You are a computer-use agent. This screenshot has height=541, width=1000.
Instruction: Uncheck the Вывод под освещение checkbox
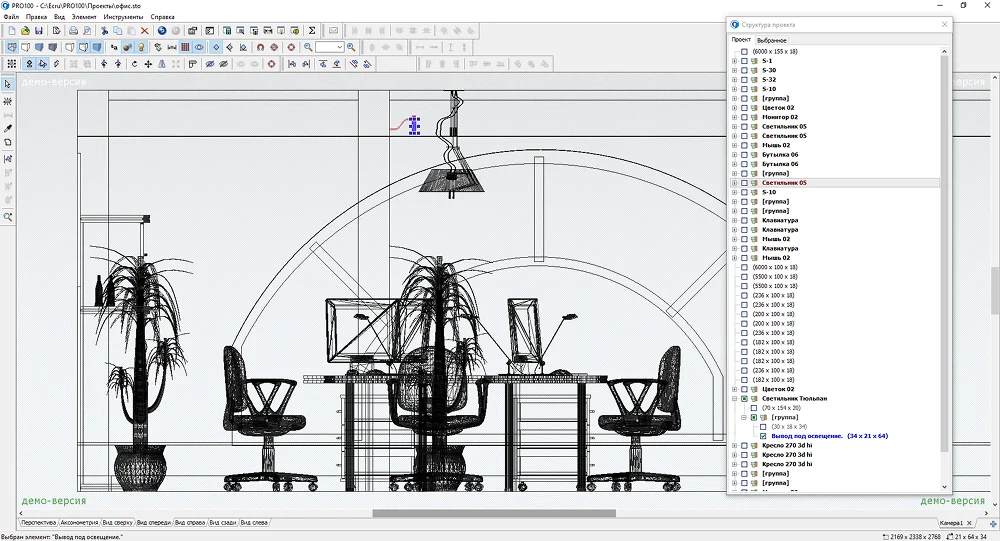pos(763,436)
